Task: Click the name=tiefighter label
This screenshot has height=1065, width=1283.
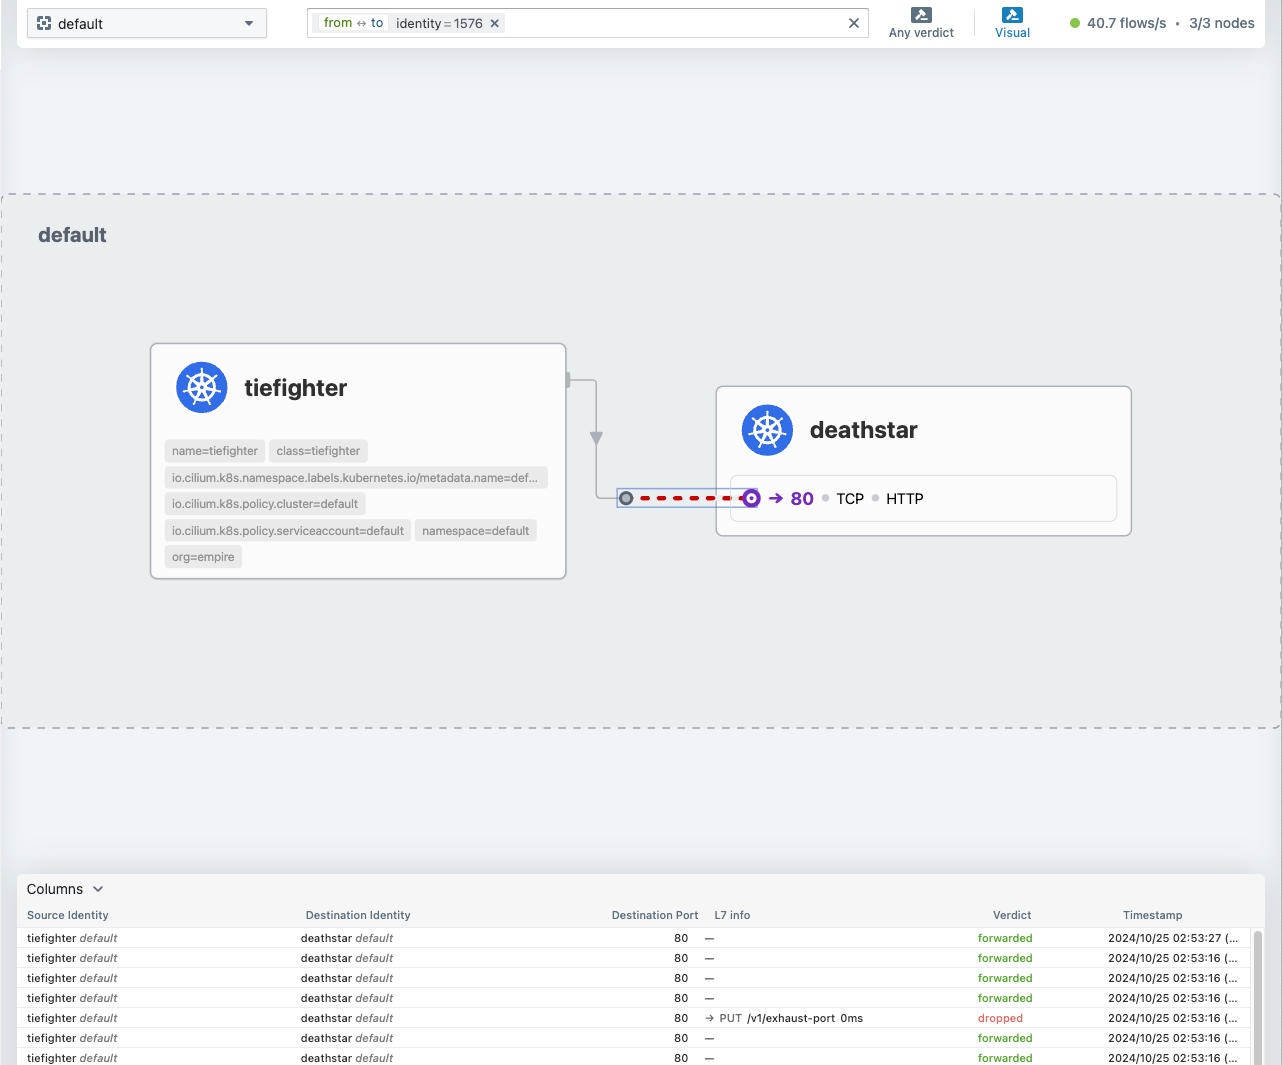Action: click(x=215, y=451)
